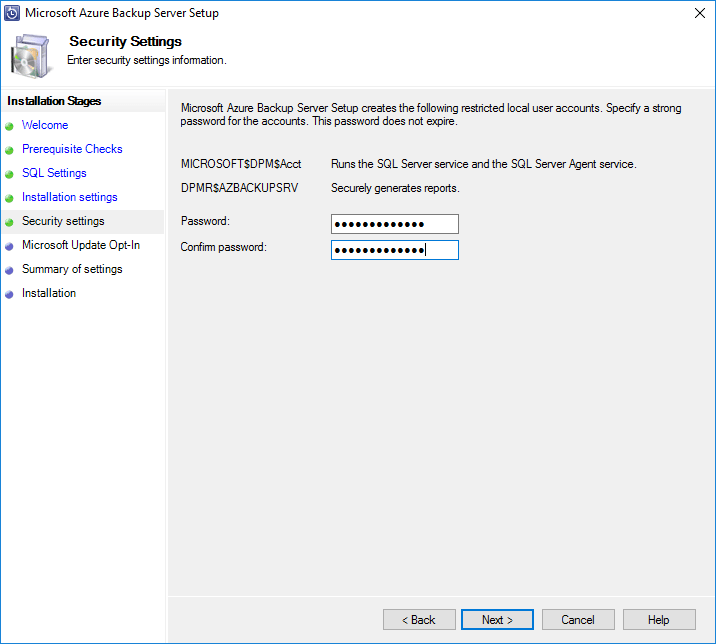Close the setup window
716x644 pixels.
pos(700,13)
